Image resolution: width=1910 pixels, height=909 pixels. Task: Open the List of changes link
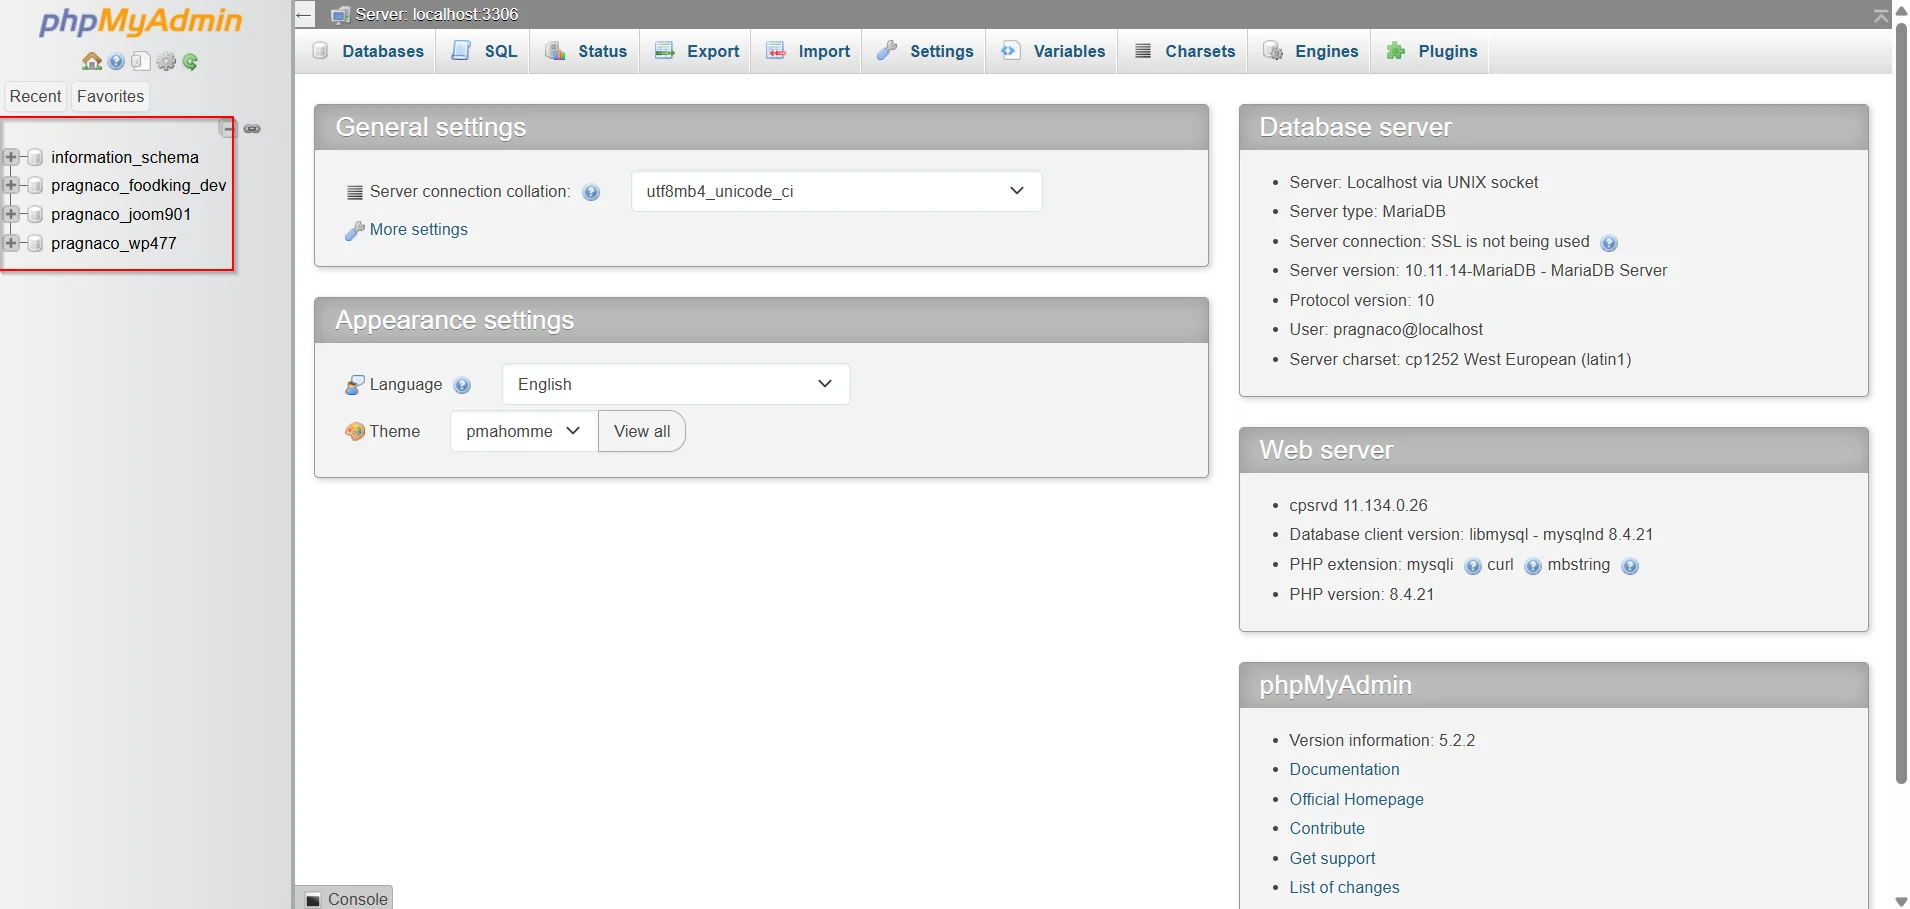click(x=1344, y=888)
